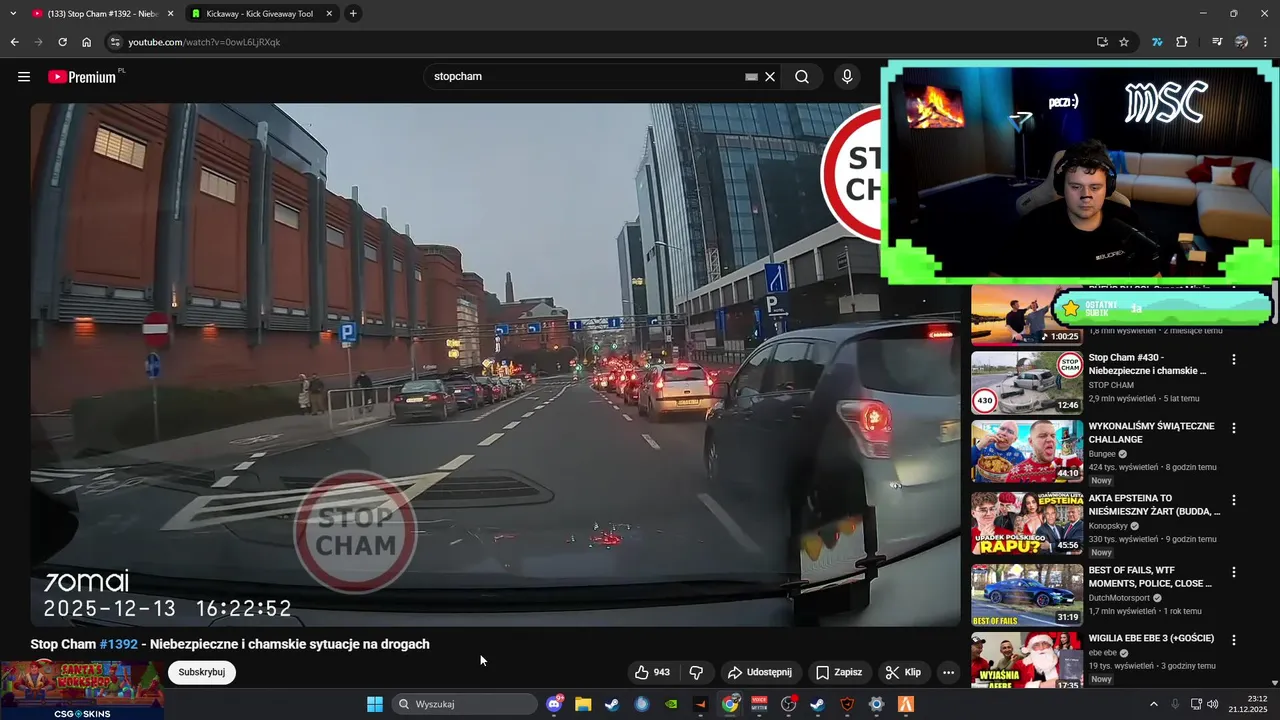Open the media controls toolbar icon
The width and height of the screenshot is (1280, 720).
click(x=1217, y=42)
